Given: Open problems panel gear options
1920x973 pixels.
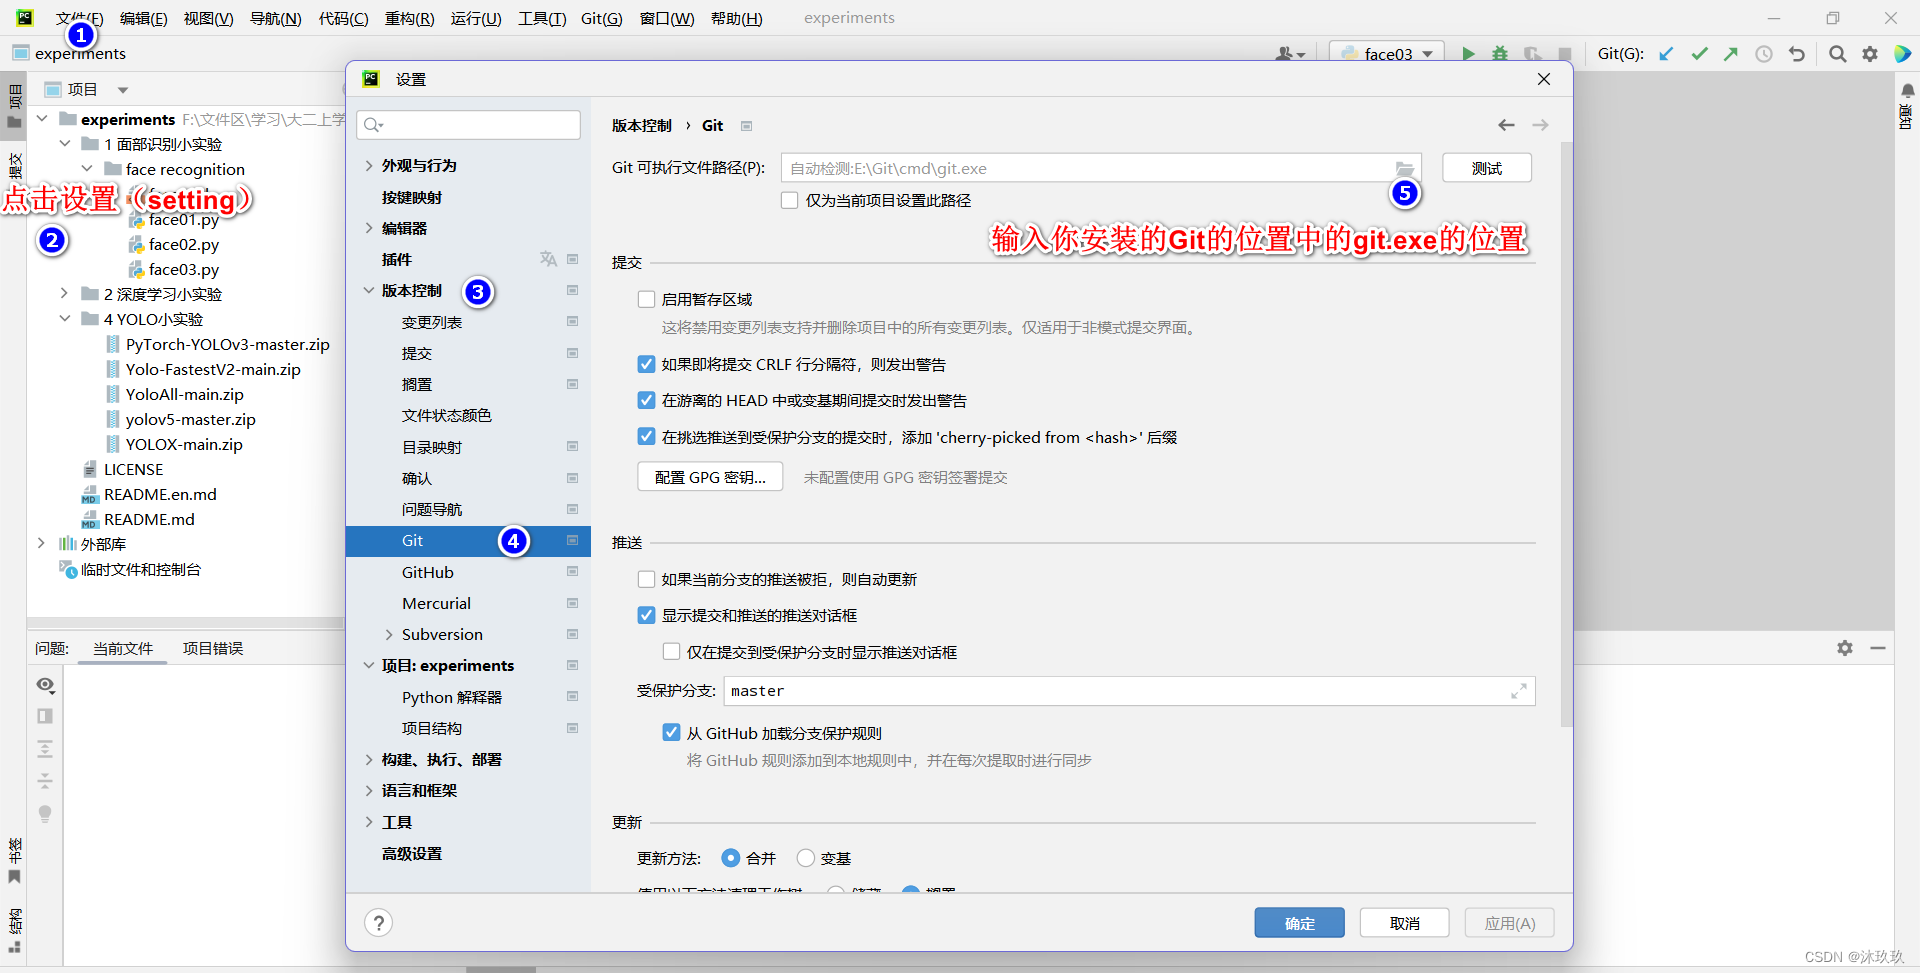Looking at the screenshot, I should 1845,648.
